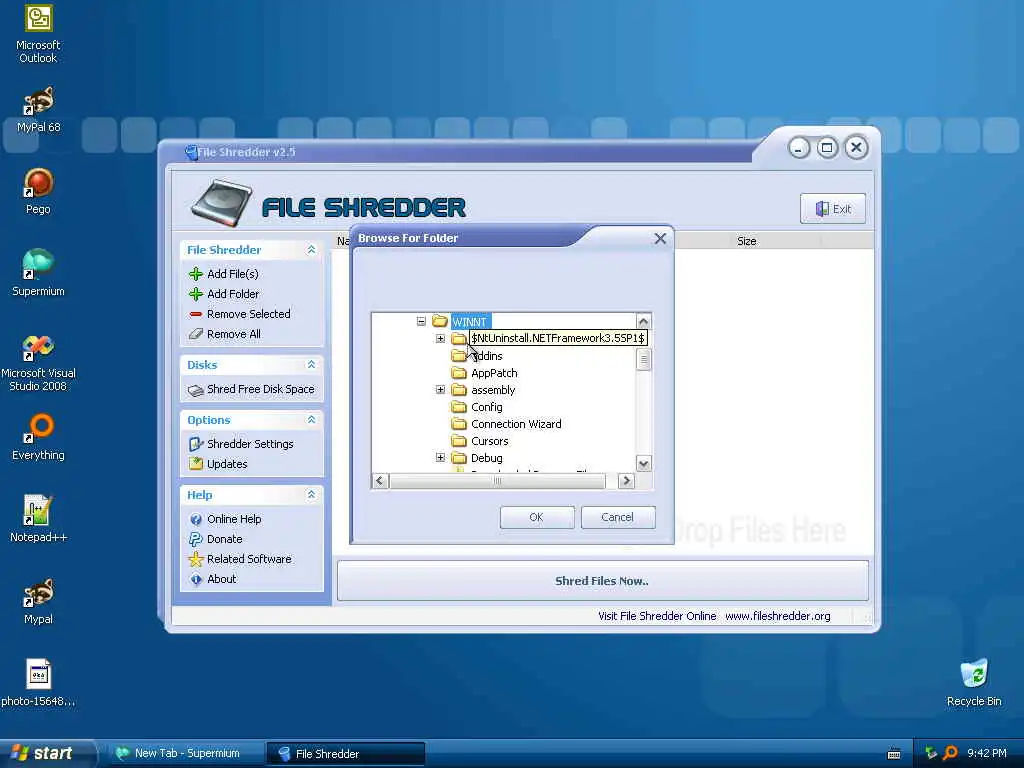Select Microsoft Visual Studio 2008 shortcut

pyautogui.click(x=38, y=362)
